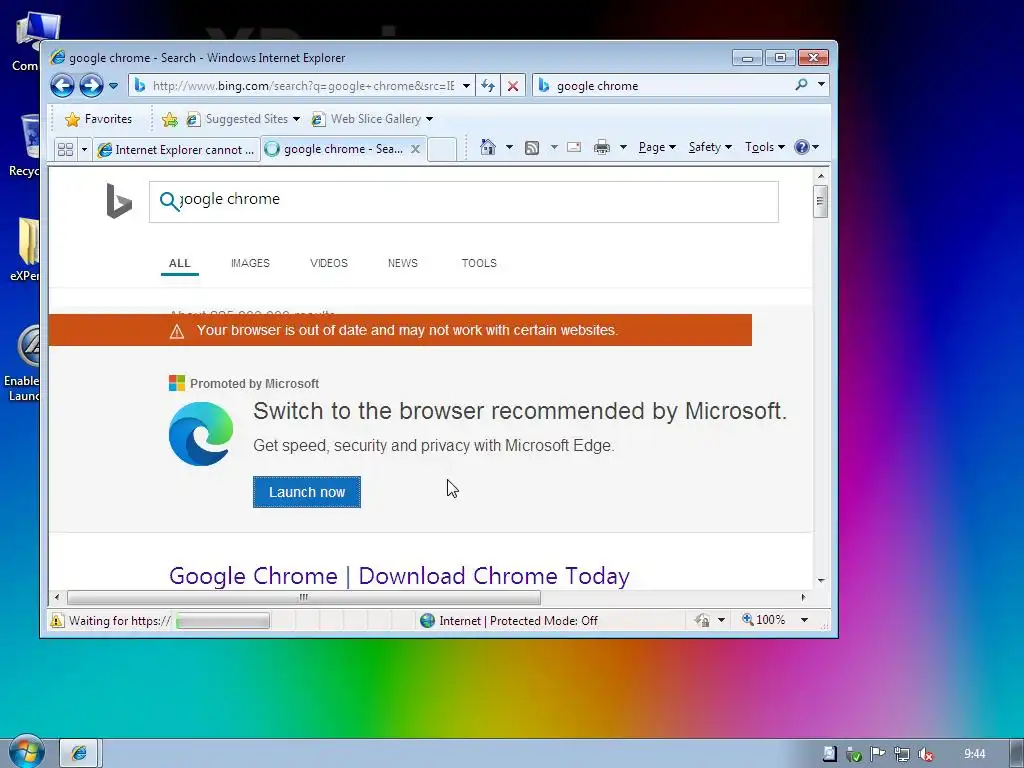Viewport: 1024px width, 768px height.
Task: Click the vertical scrollbar thumb
Action: pos(821,201)
